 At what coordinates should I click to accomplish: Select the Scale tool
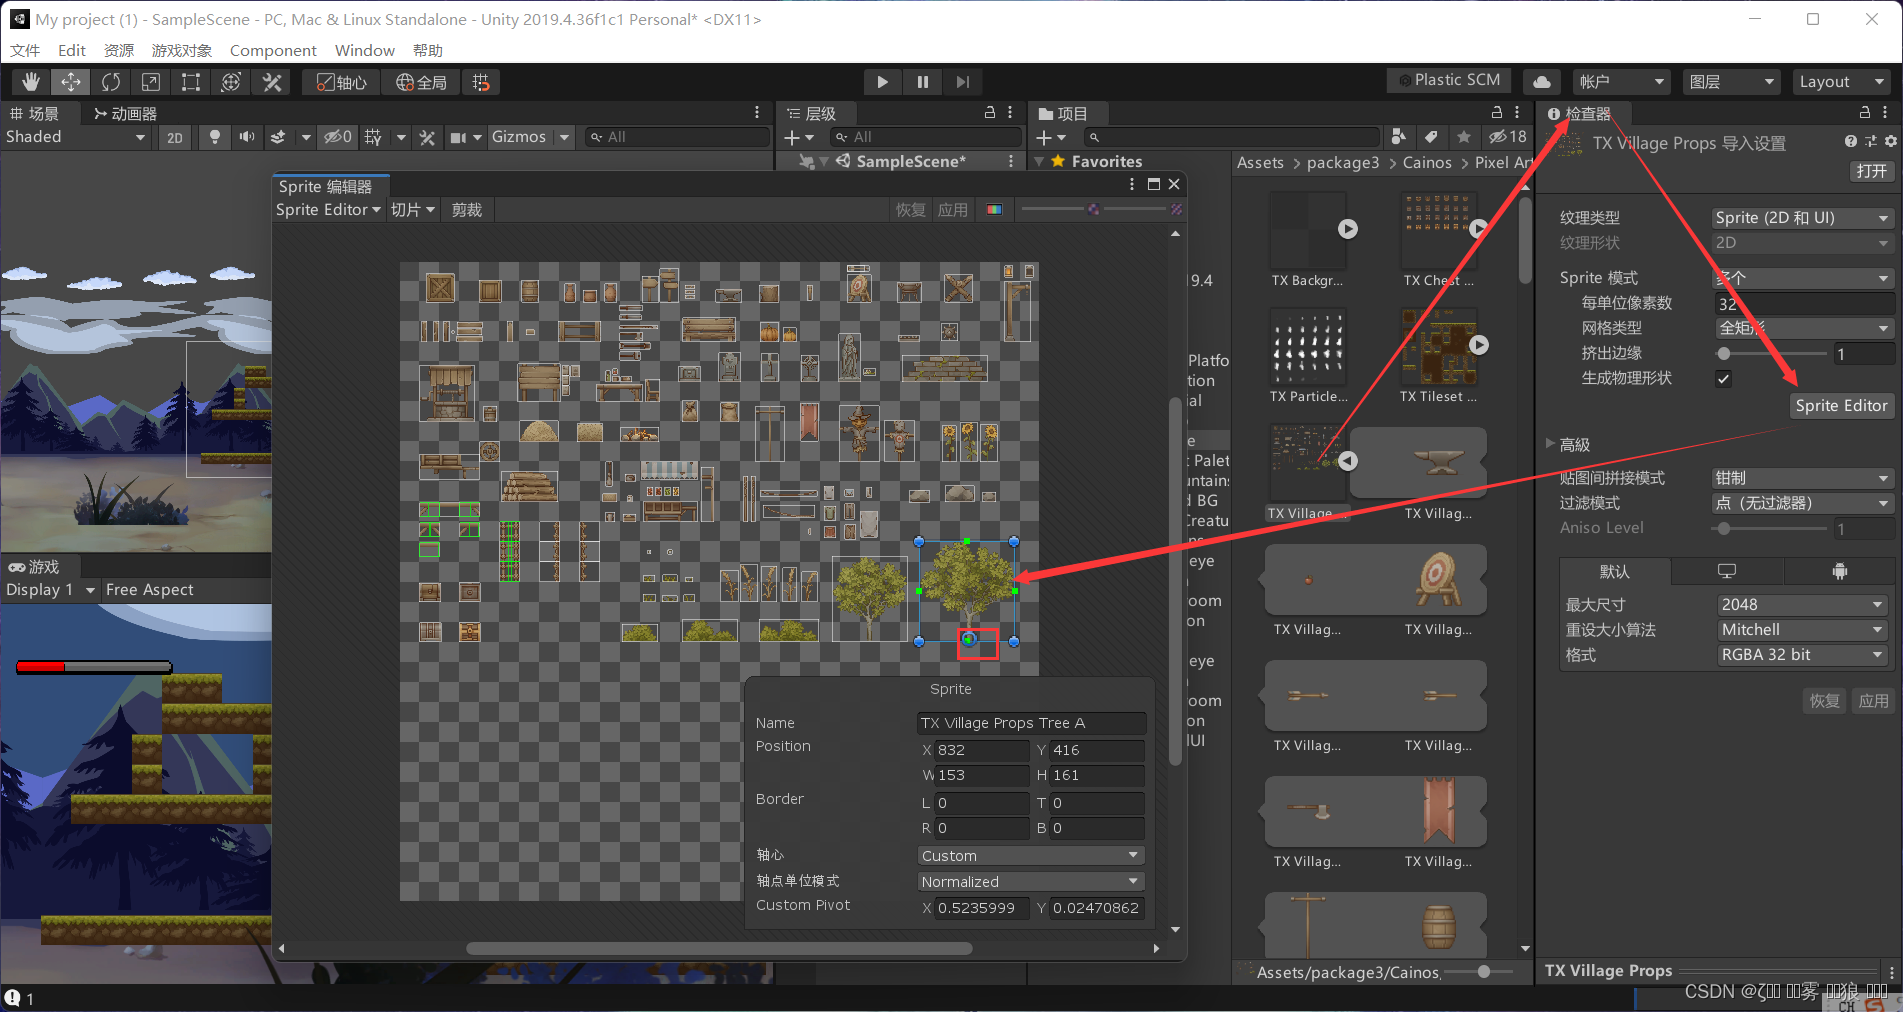151,82
